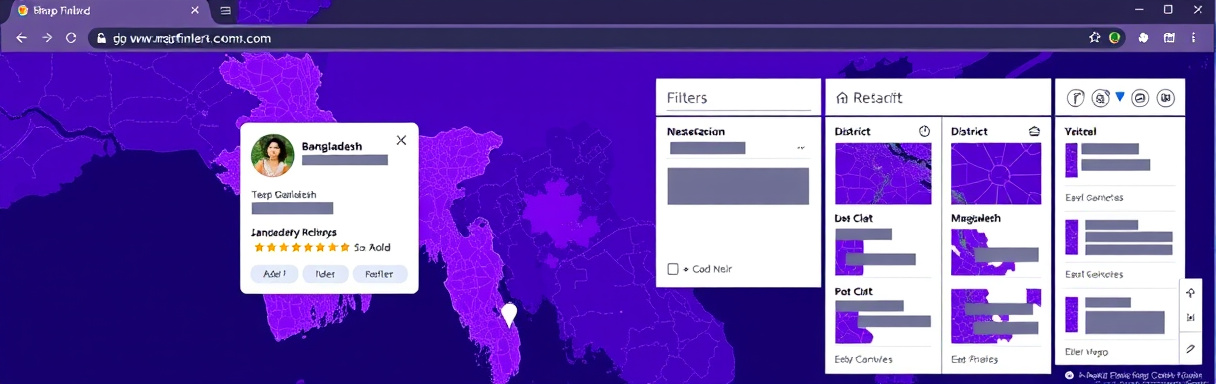Click the clock icon next to first District
The width and height of the screenshot is (1216, 384).
click(x=924, y=131)
